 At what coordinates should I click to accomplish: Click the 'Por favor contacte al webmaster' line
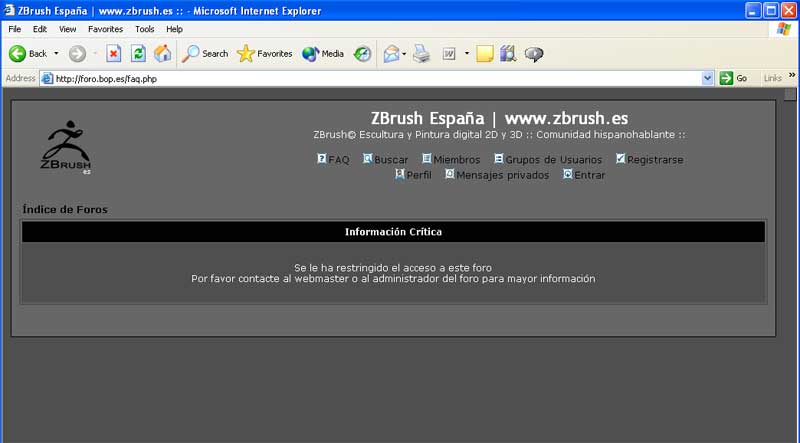tap(393, 279)
